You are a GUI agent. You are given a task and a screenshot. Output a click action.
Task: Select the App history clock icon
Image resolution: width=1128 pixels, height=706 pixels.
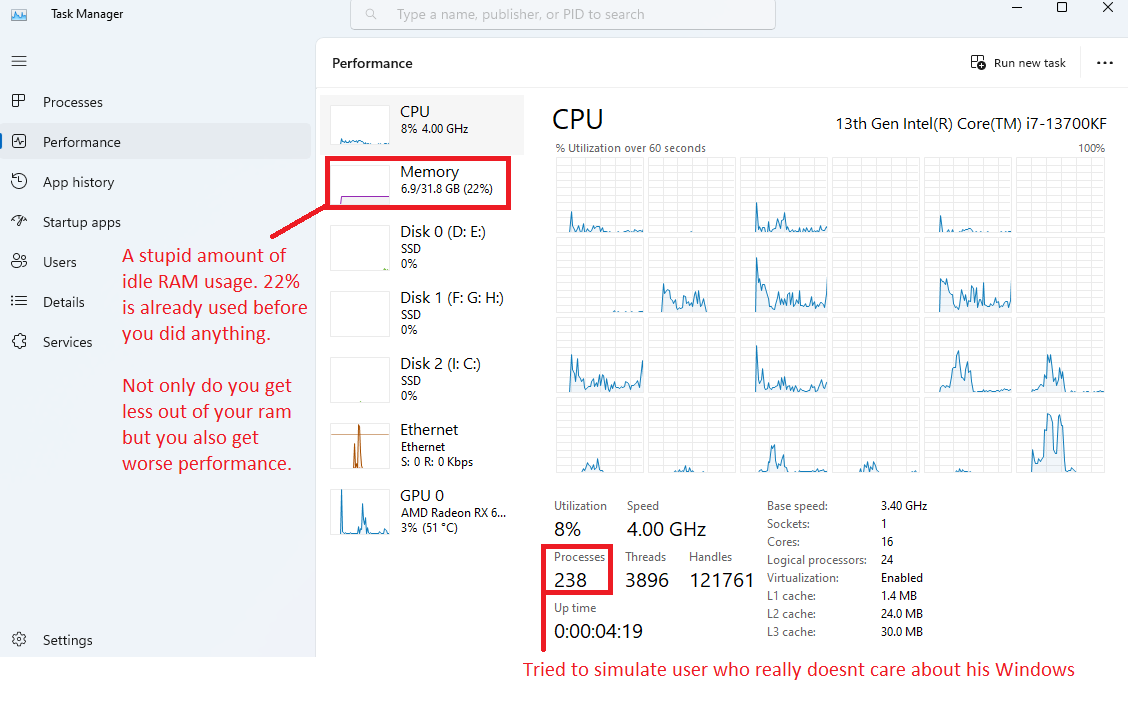pos(19,182)
